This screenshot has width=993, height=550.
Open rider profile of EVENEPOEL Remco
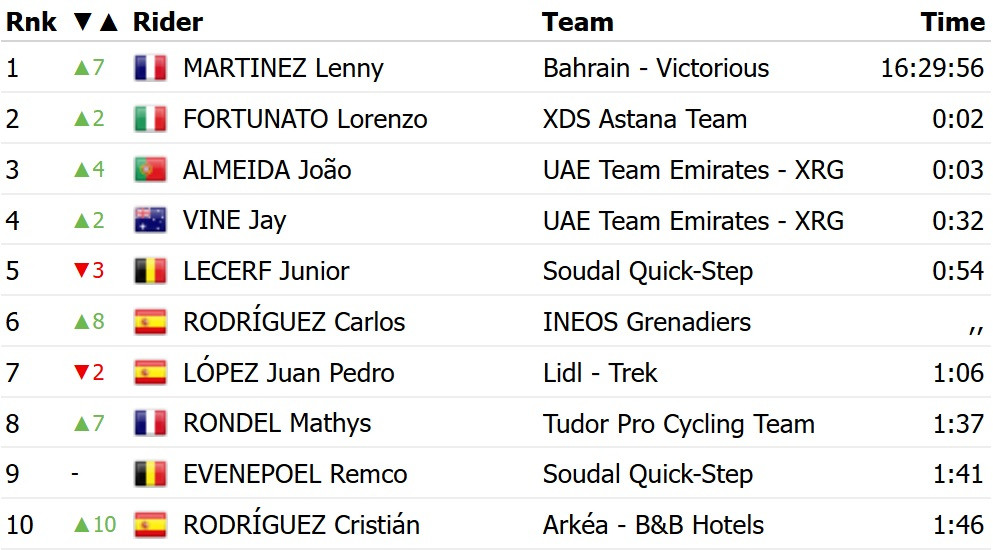click(294, 474)
